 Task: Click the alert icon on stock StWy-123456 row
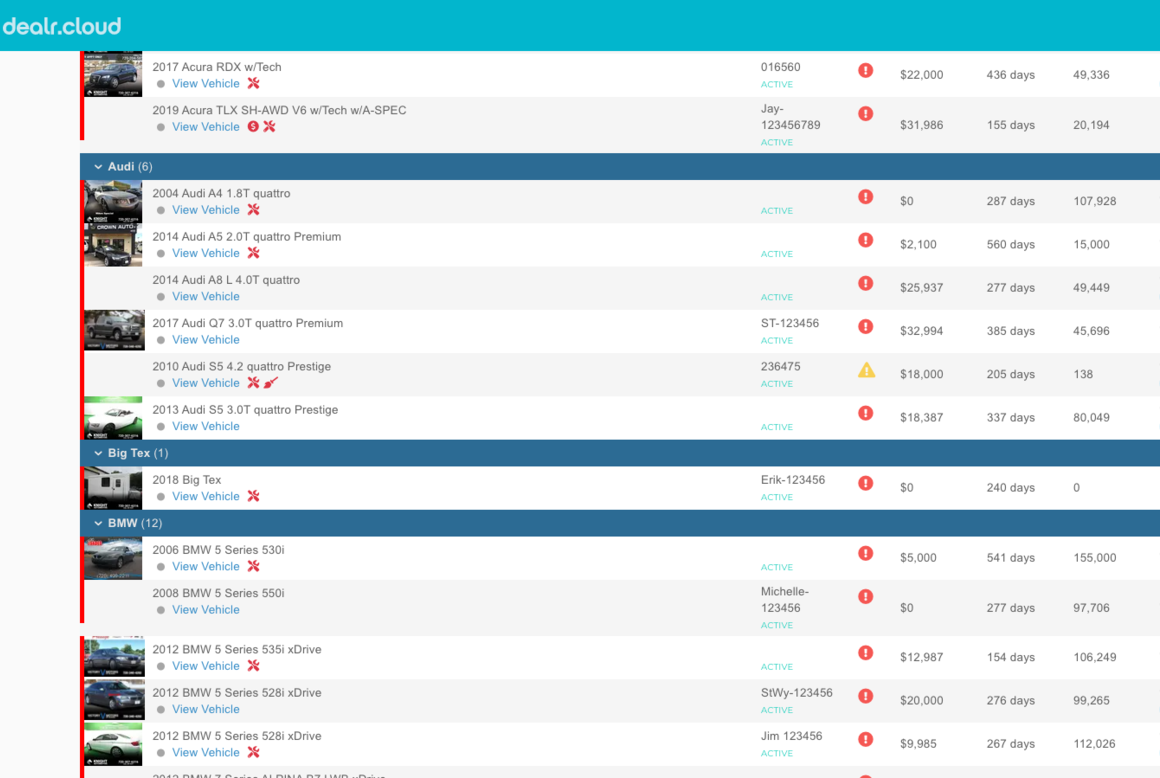point(866,697)
